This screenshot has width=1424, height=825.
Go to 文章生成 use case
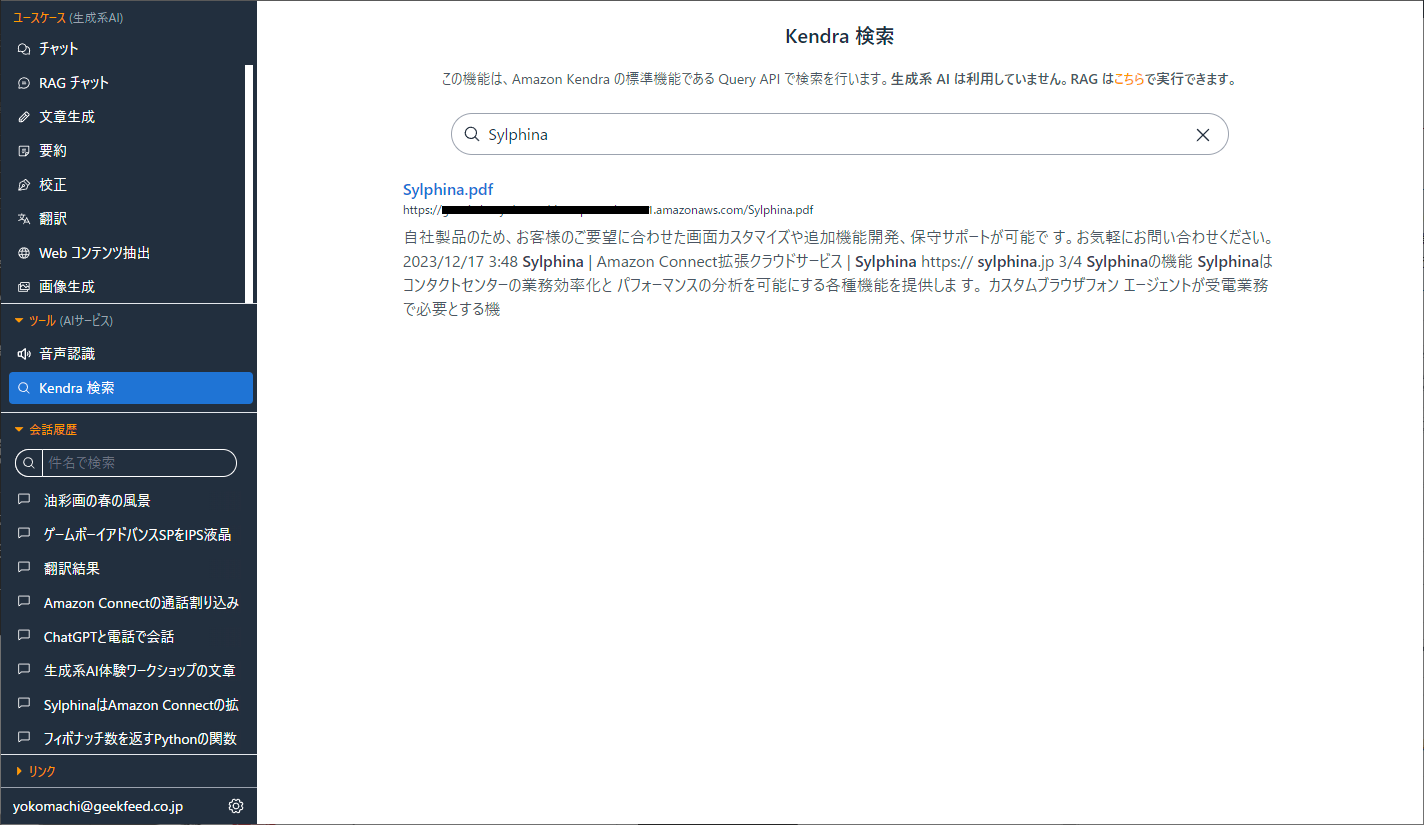click(127, 117)
